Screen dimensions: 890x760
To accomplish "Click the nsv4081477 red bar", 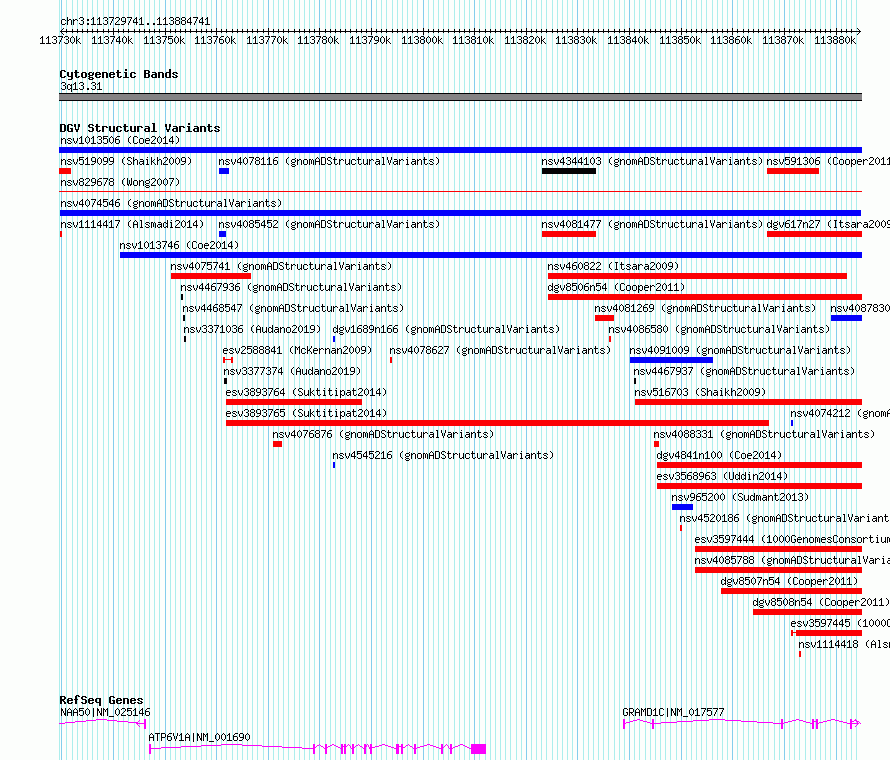I will click(569, 234).
